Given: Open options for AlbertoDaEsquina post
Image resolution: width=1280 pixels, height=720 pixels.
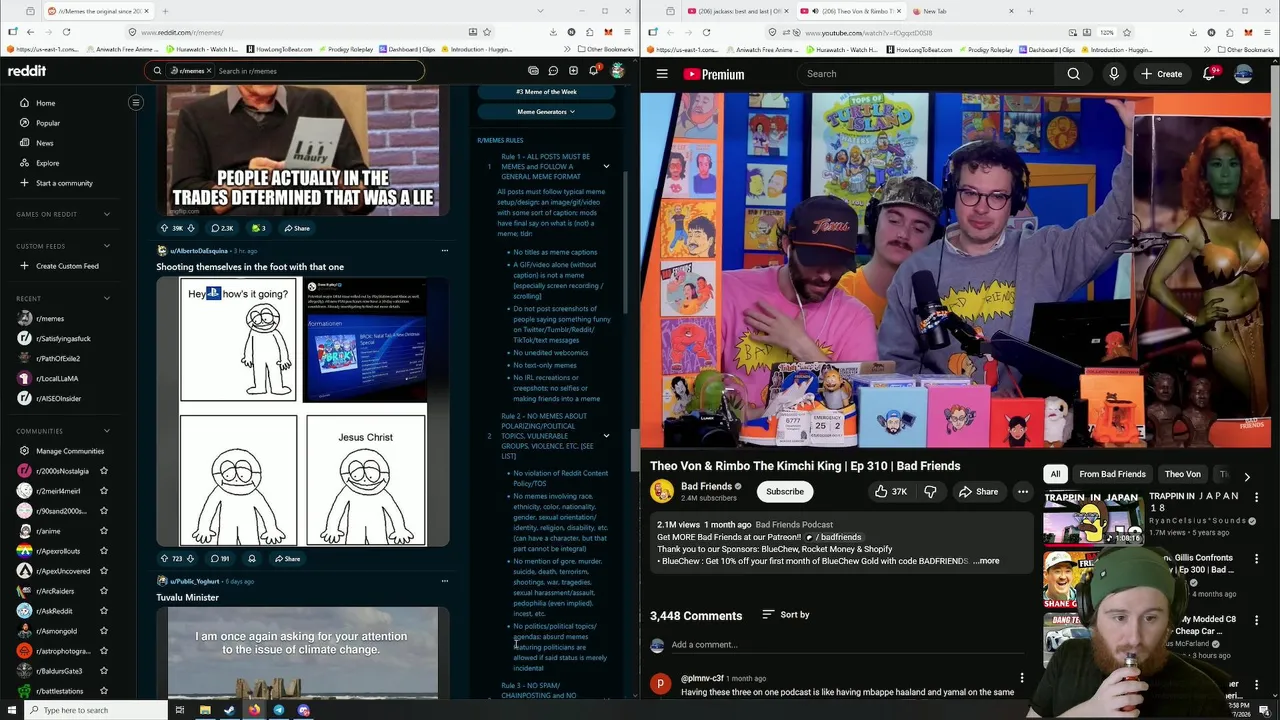Looking at the screenshot, I should (x=444, y=251).
